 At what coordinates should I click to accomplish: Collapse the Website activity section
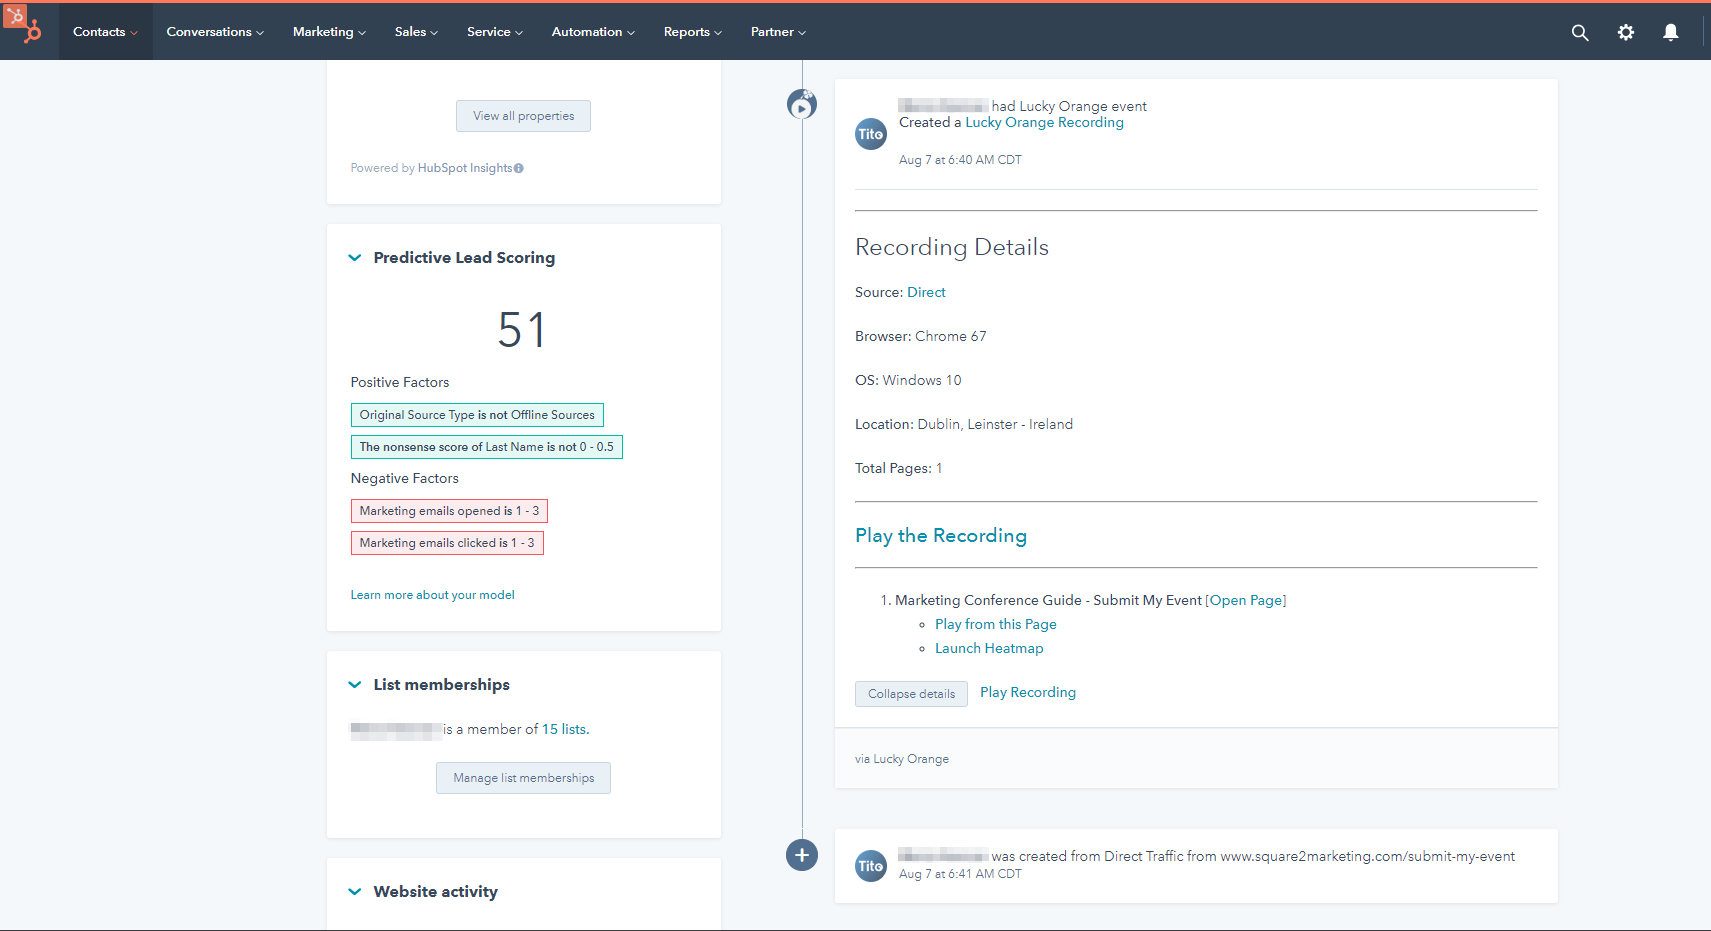[x=354, y=892]
